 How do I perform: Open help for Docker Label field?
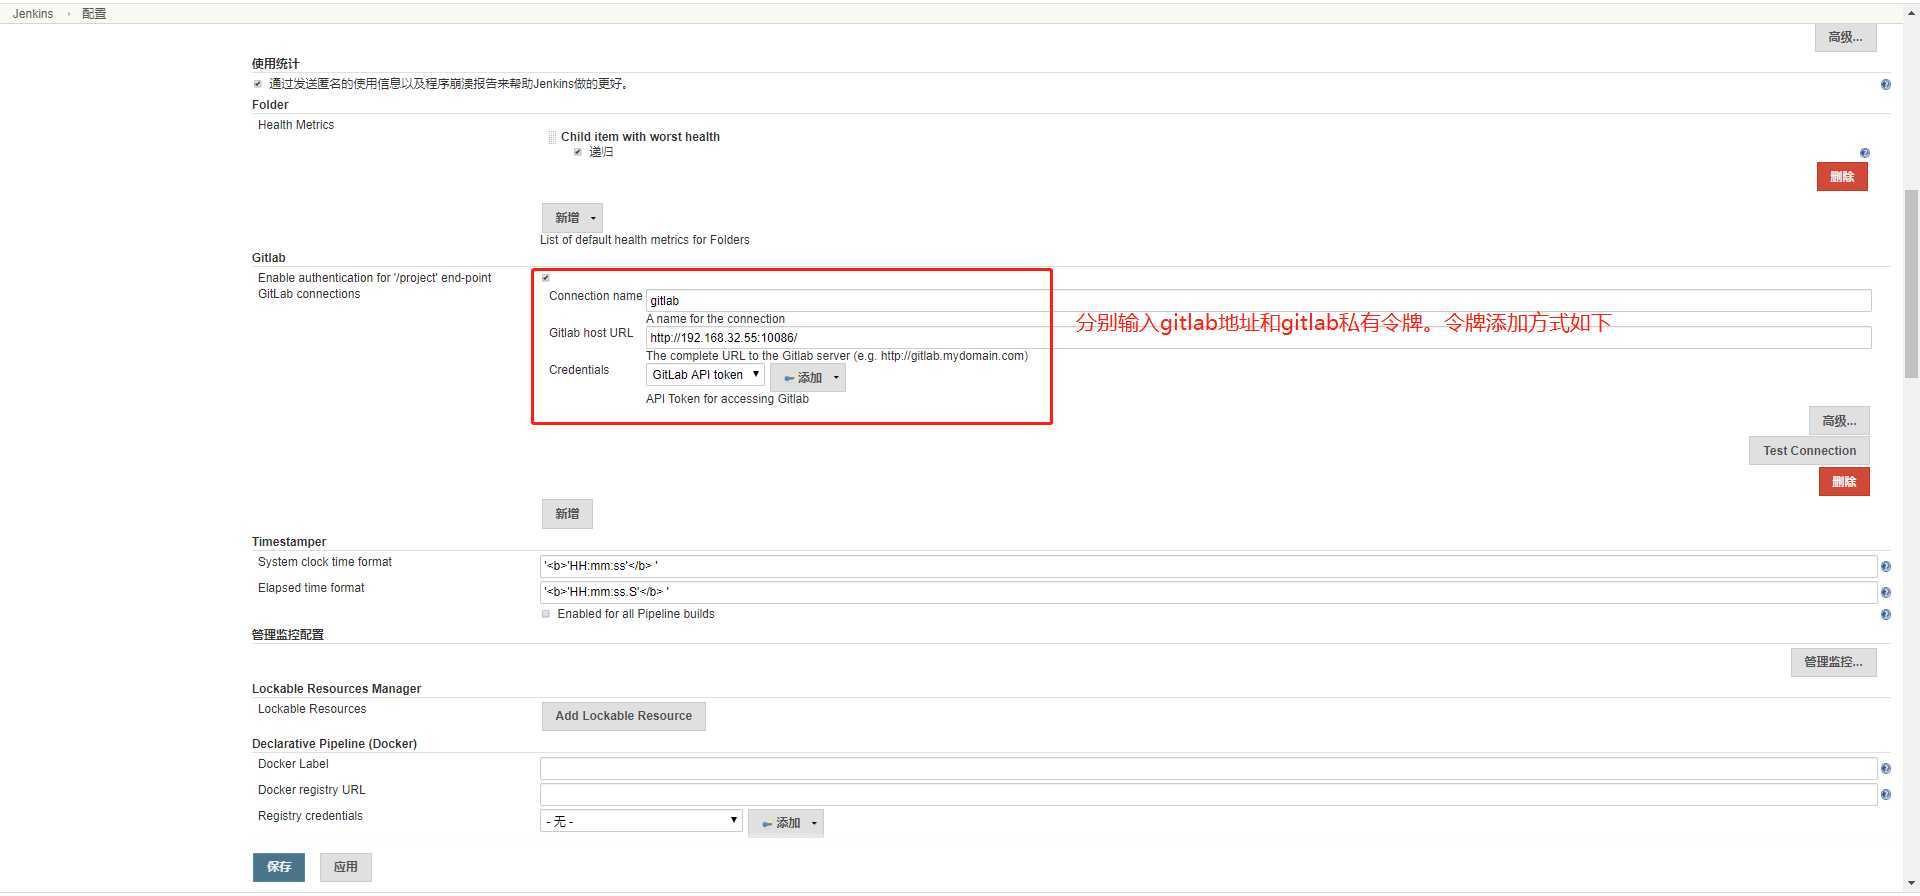coord(1885,769)
